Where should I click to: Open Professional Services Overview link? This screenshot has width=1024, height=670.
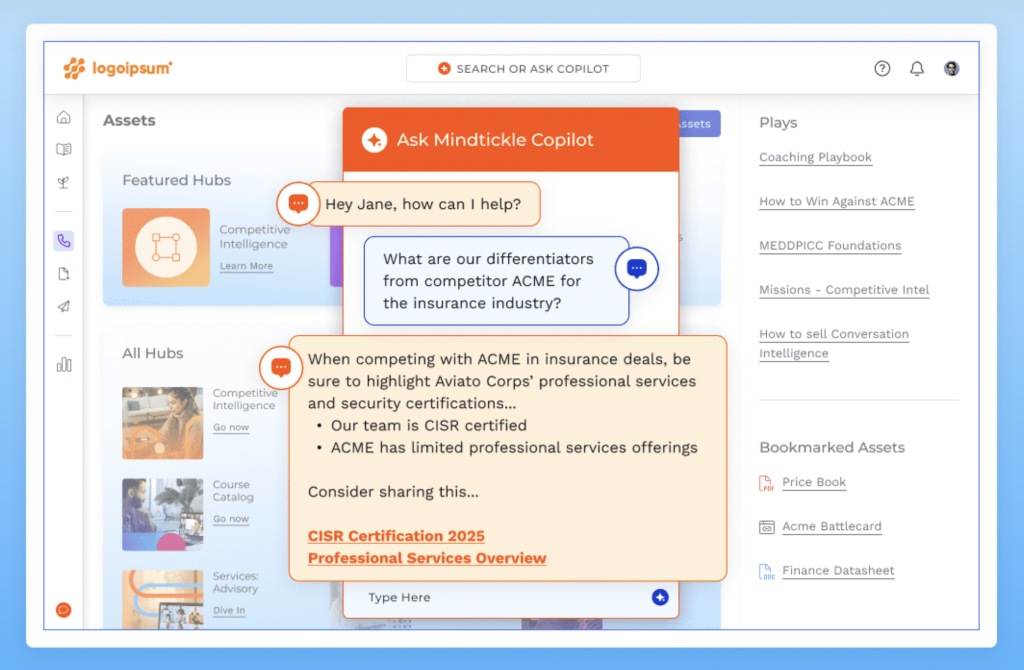426,558
